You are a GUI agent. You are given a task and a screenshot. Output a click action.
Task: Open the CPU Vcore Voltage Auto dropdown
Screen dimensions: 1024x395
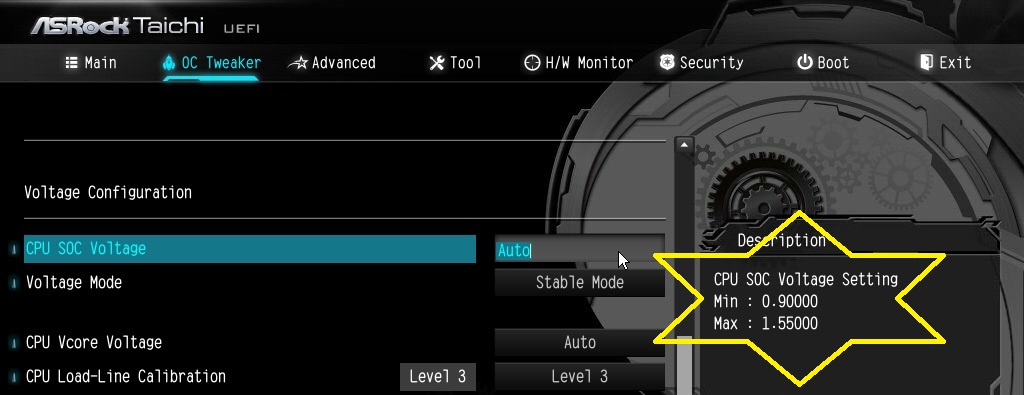tap(579, 343)
